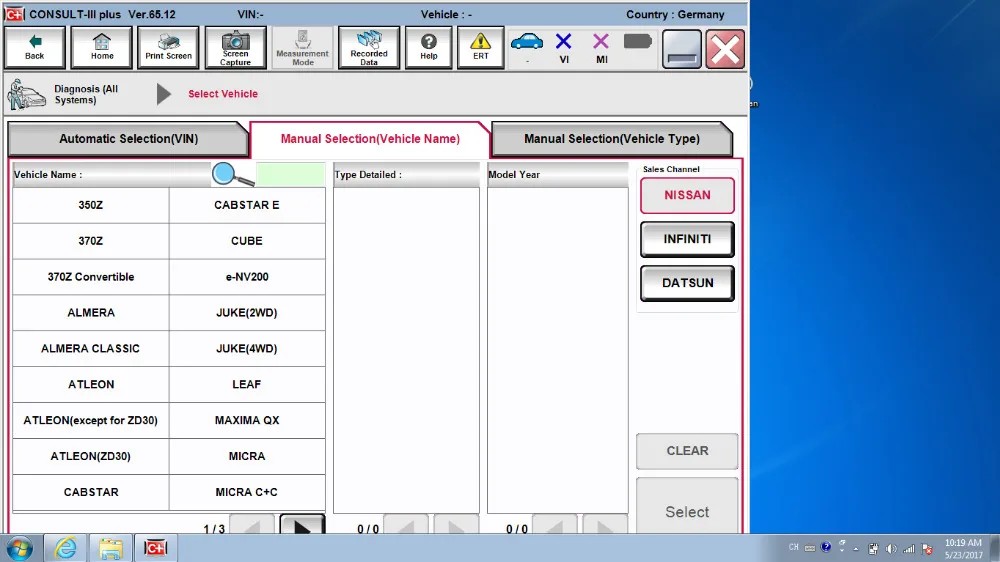Select vehicle ALMERA
1000x562 pixels.
(91, 313)
